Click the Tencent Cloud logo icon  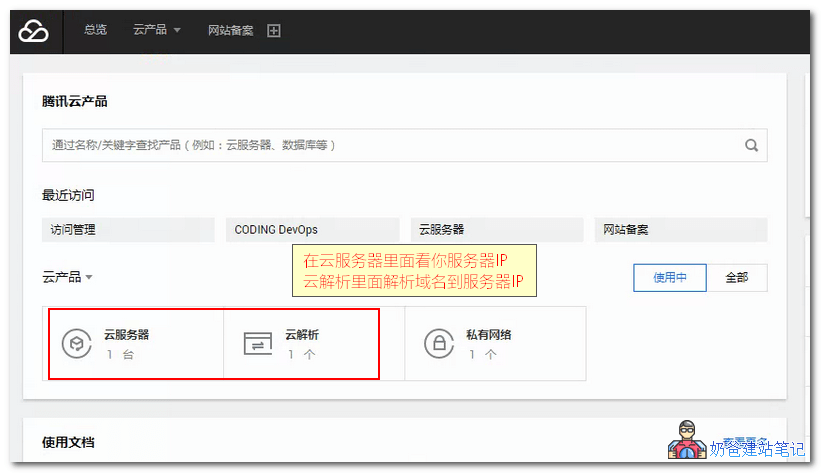point(34,31)
